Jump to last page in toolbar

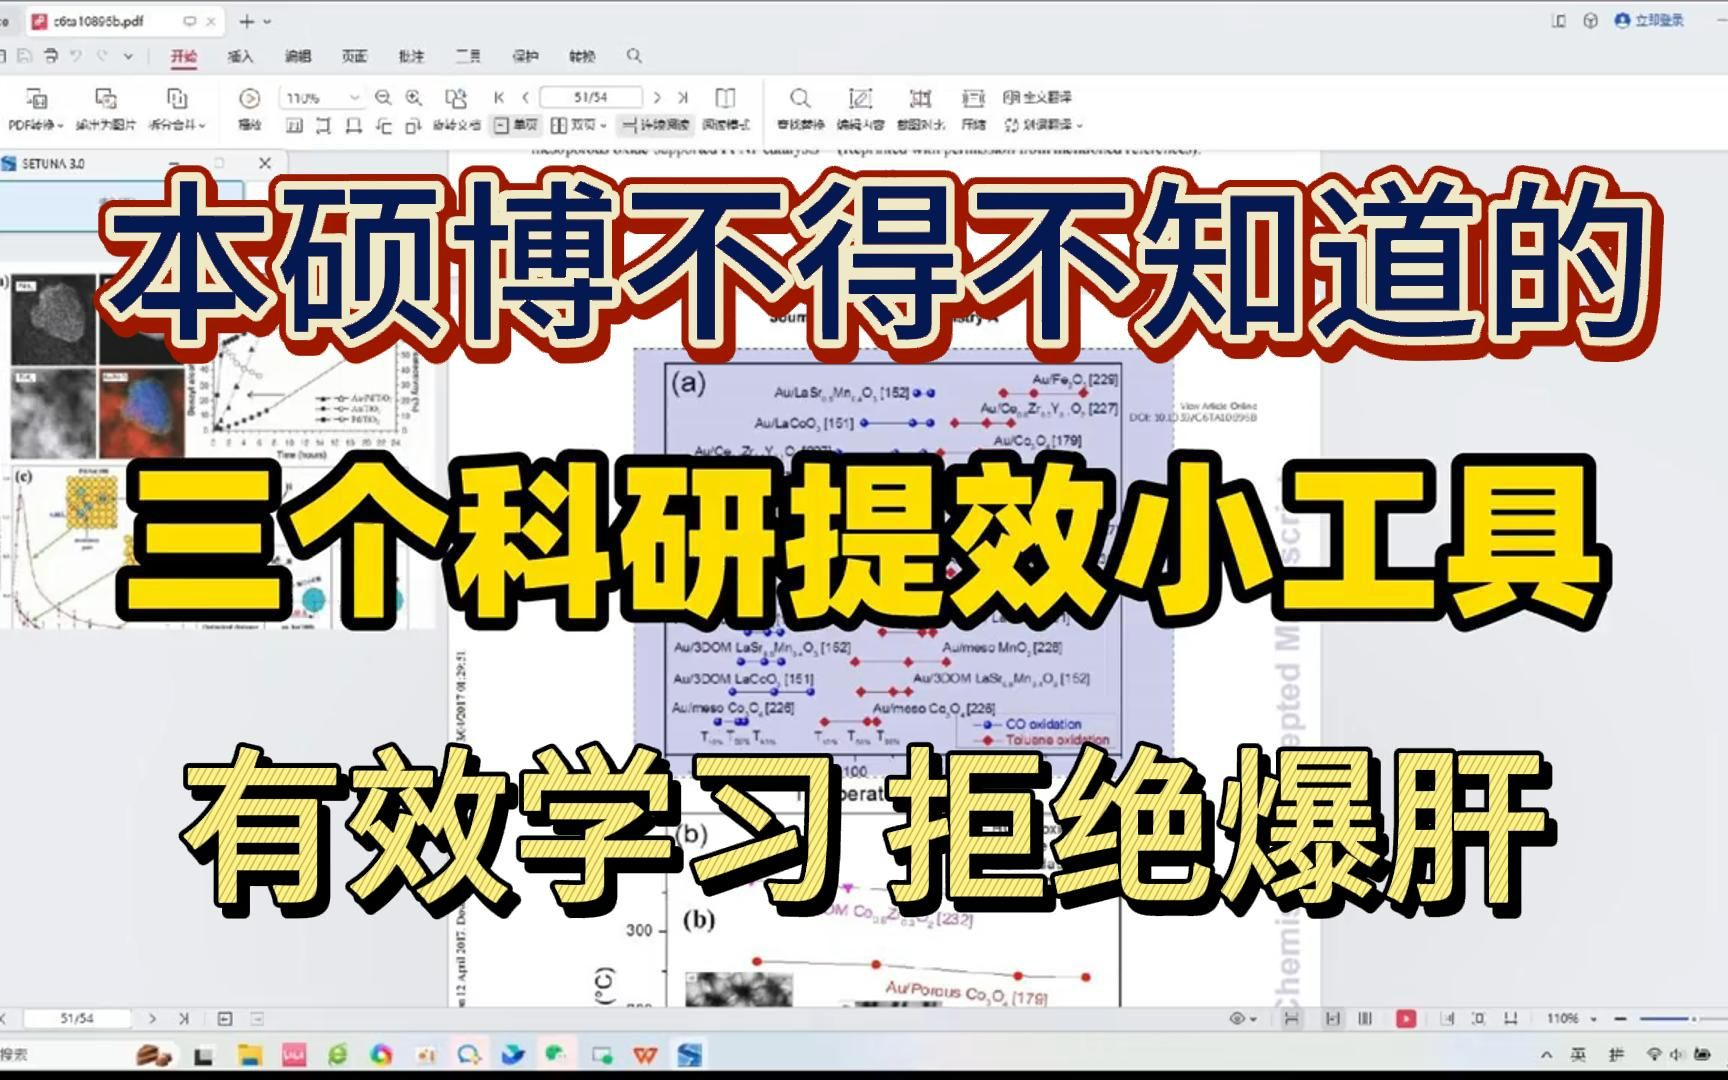683,97
